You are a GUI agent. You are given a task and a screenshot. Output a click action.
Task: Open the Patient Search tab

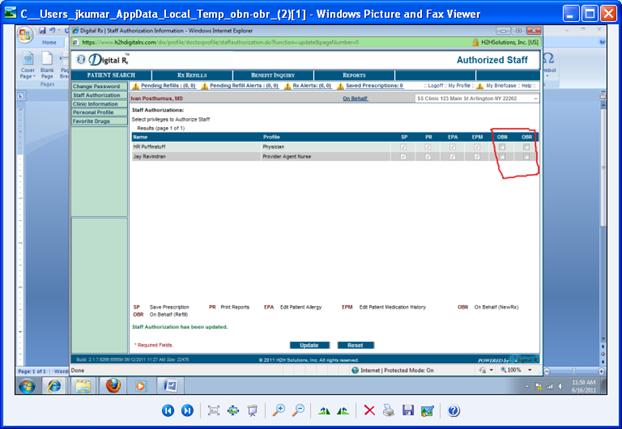[111, 75]
